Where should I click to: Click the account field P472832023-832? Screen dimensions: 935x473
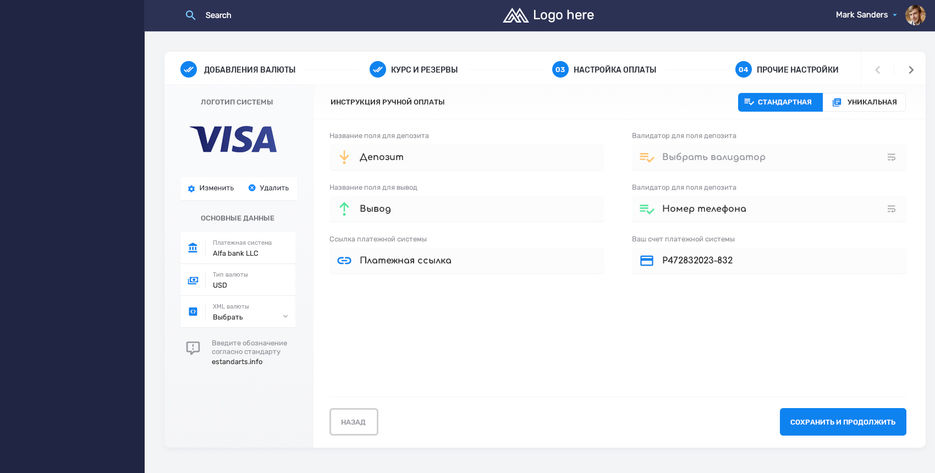pos(769,261)
